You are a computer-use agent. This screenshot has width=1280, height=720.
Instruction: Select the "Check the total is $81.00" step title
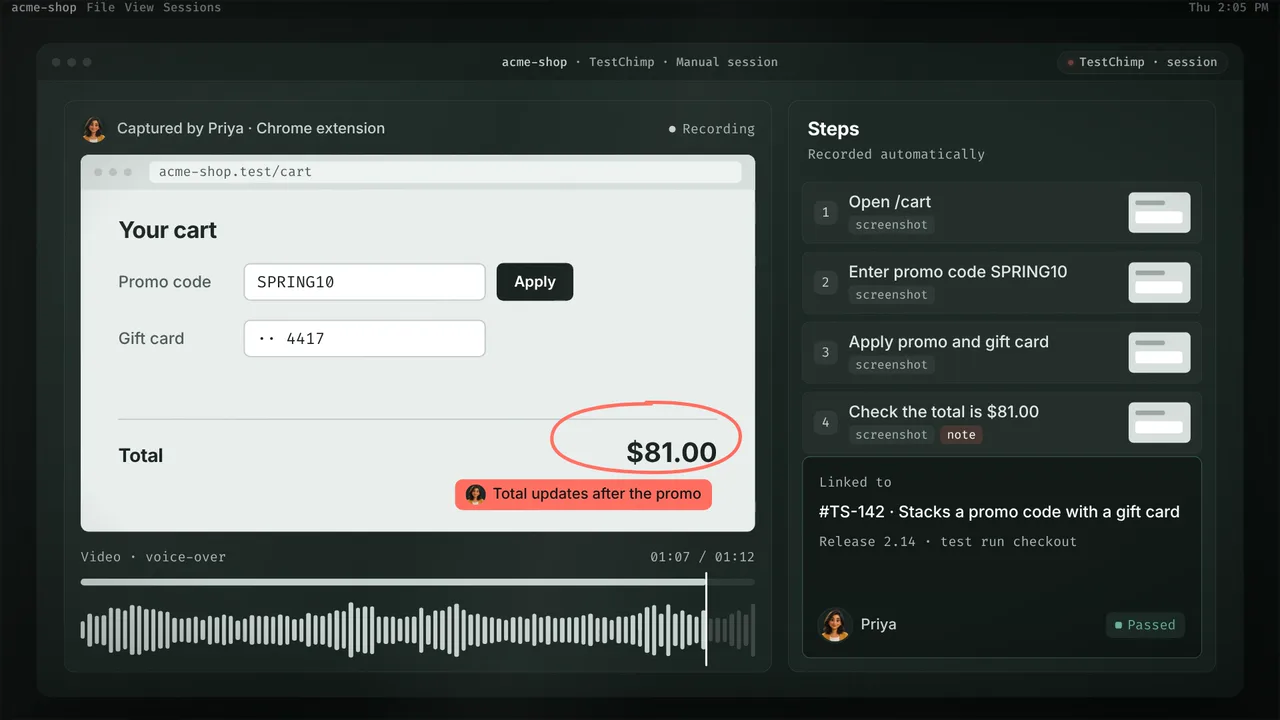[x=944, y=412]
